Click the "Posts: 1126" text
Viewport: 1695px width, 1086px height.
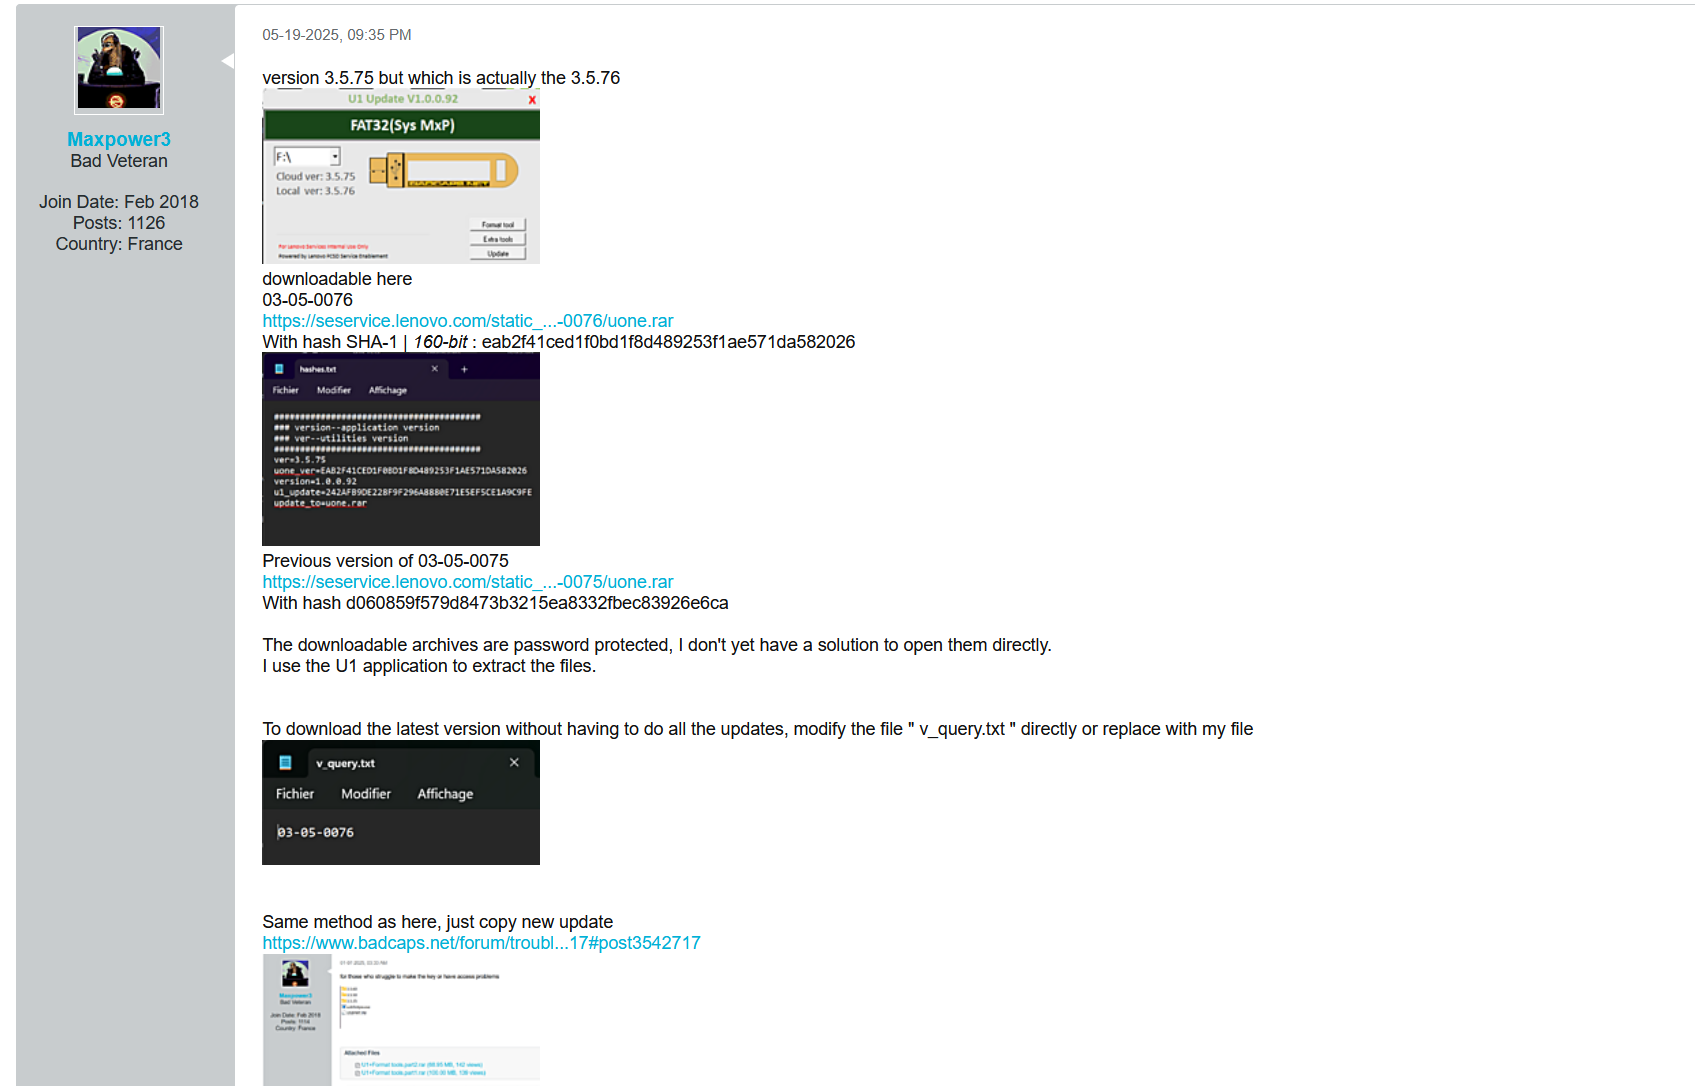tap(119, 223)
